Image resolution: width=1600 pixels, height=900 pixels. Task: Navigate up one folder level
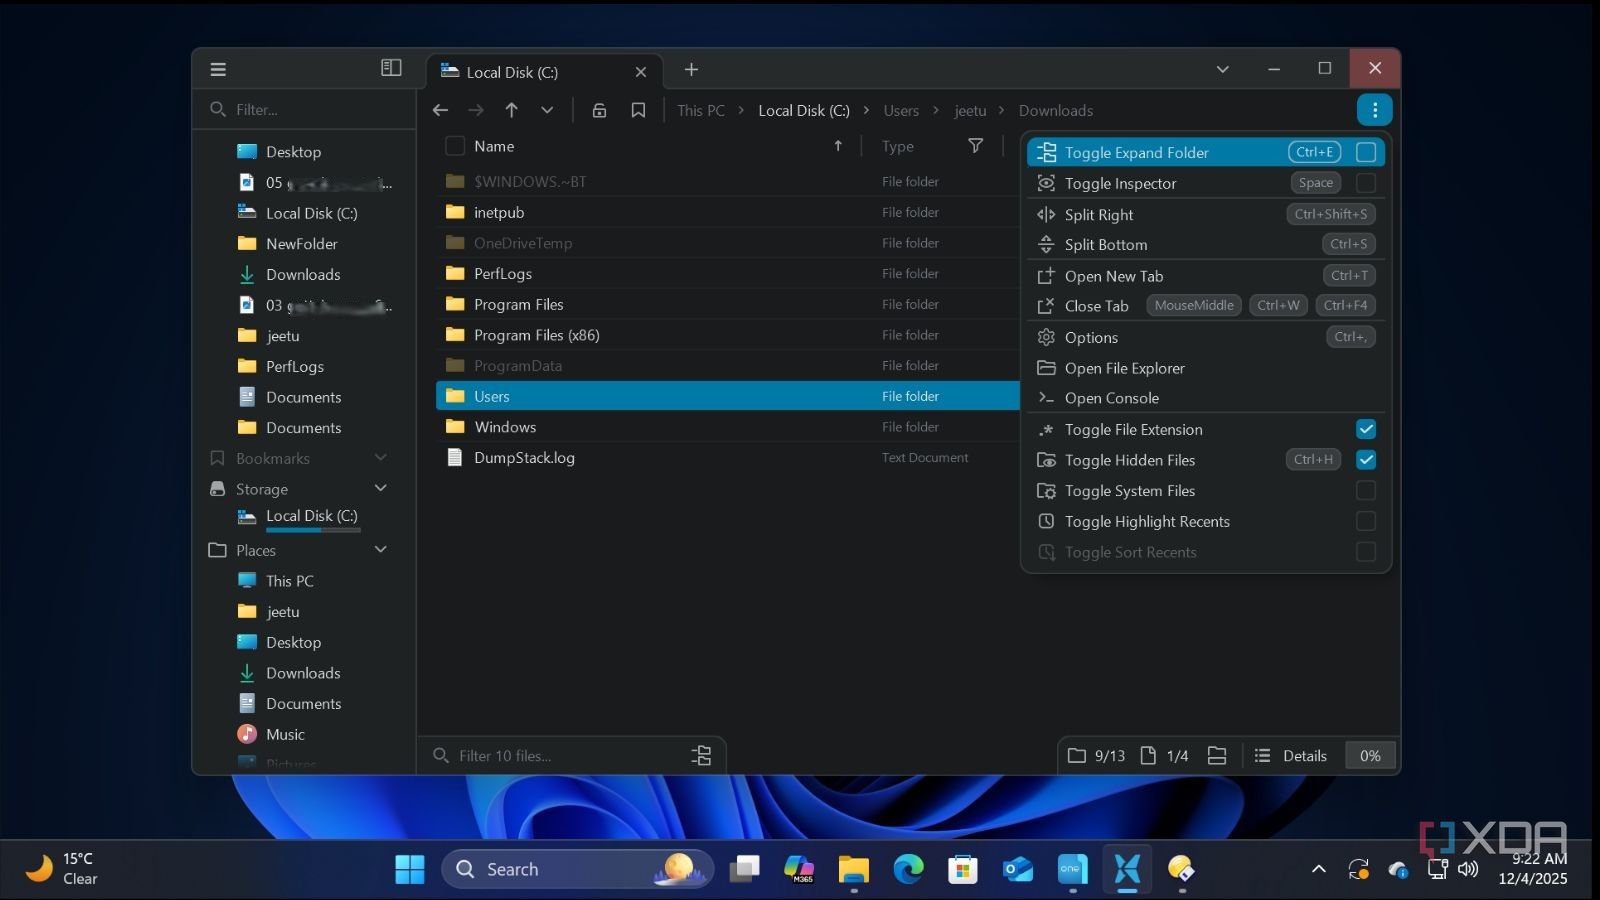(x=511, y=110)
